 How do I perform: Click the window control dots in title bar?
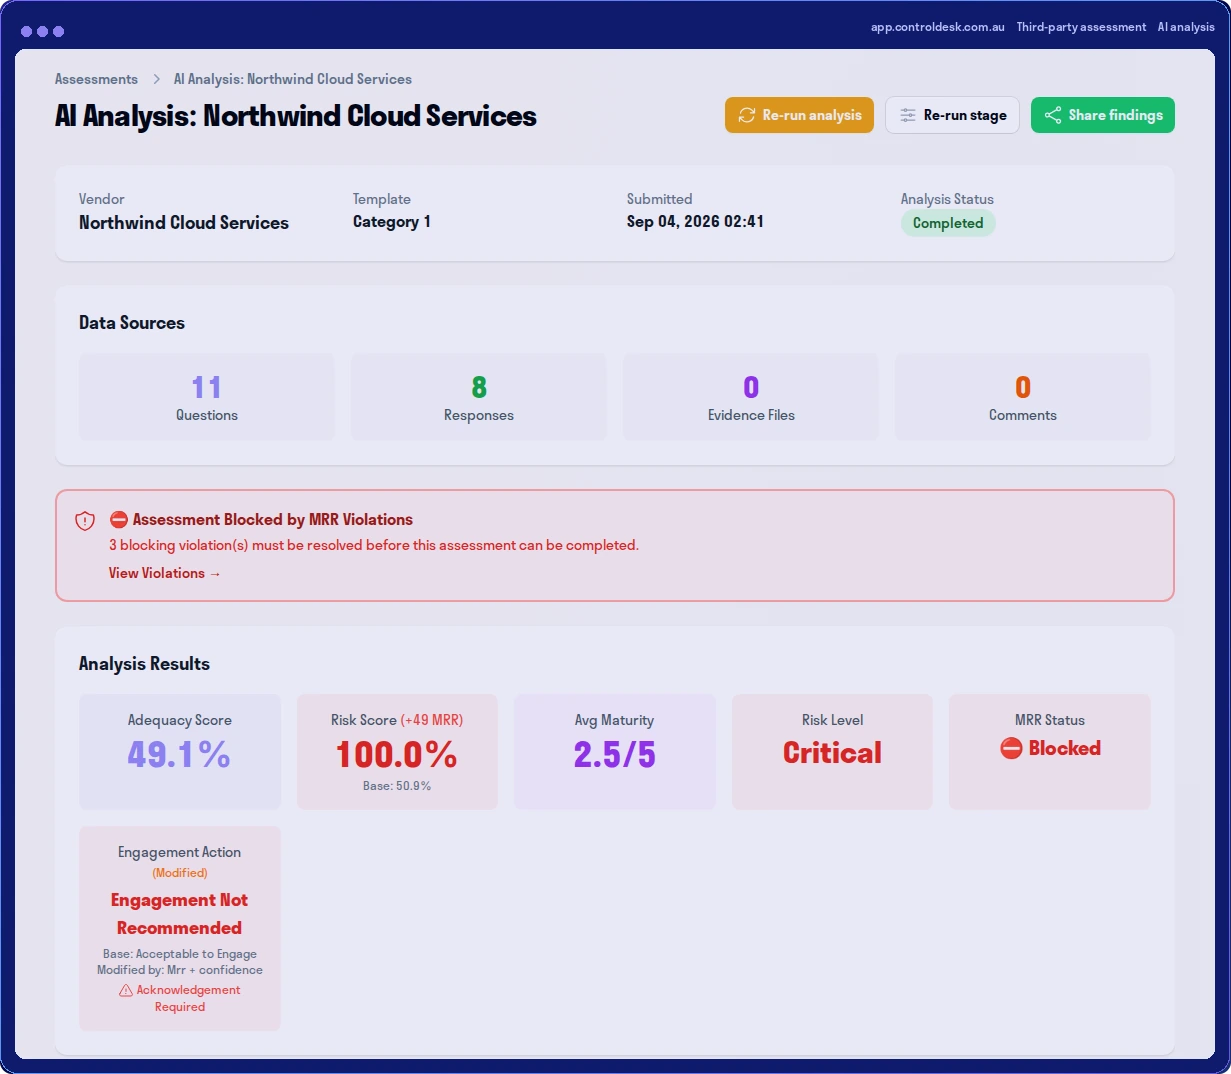click(x=42, y=31)
